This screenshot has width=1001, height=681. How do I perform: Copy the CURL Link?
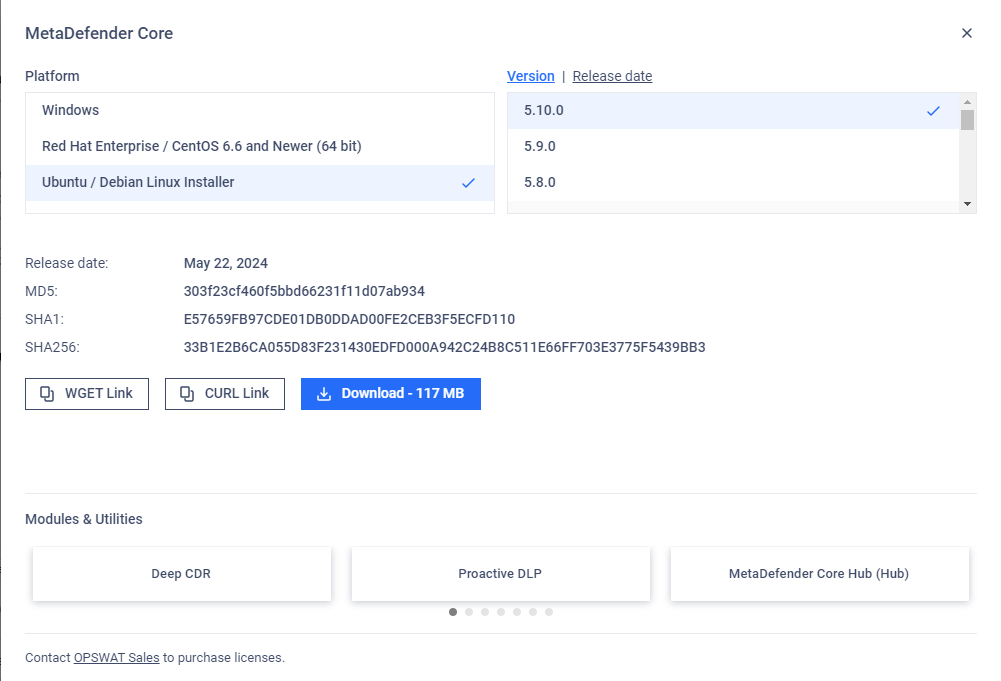[x=225, y=394]
